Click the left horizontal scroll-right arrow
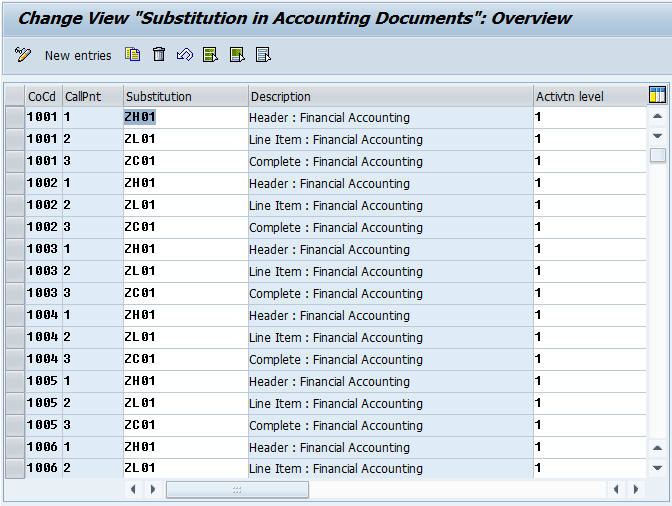Screen dimensions: 672x506 click(x=153, y=489)
